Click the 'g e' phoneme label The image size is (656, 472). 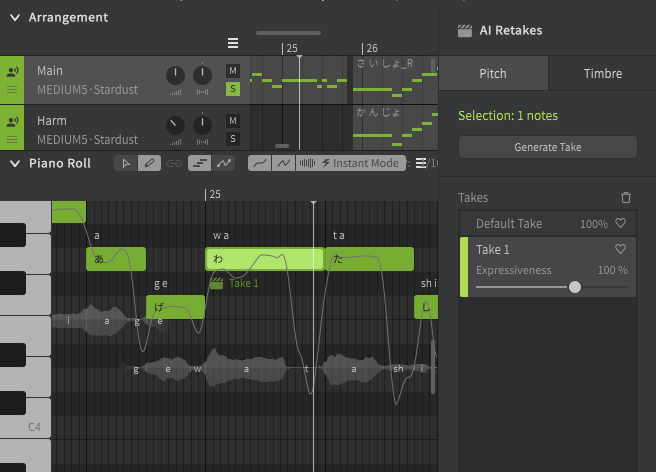[x=161, y=284]
